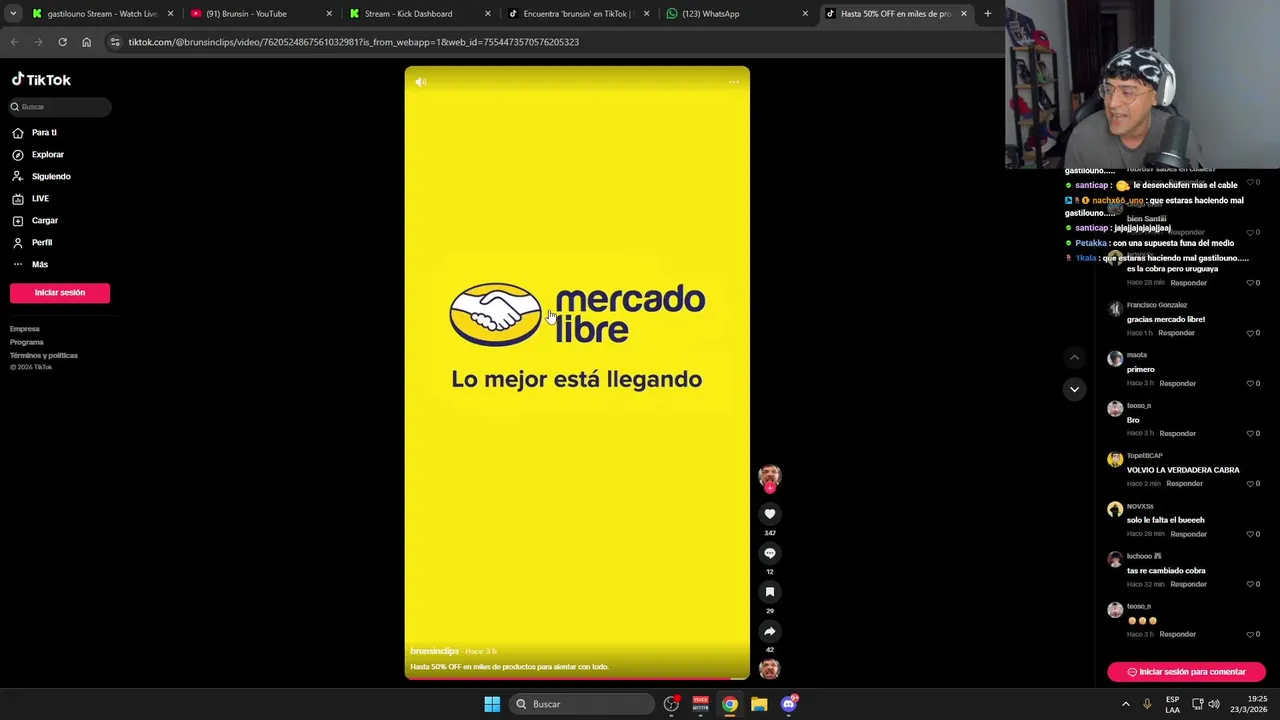Open the Programa footer link
The height and width of the screenshot is (720, 1280).
pos(27,342)
